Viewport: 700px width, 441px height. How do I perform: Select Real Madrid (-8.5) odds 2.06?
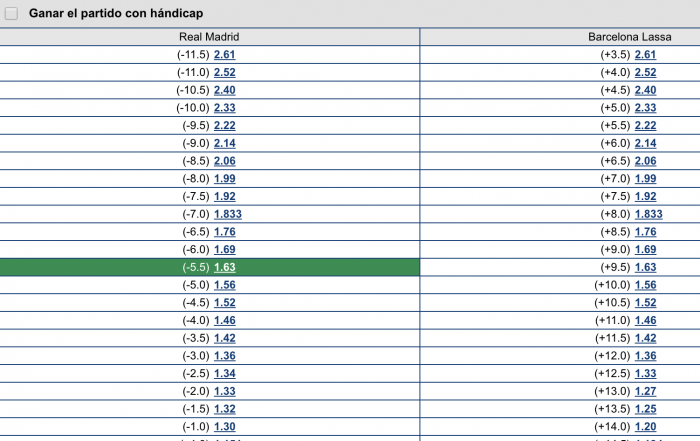coord(225,161)
